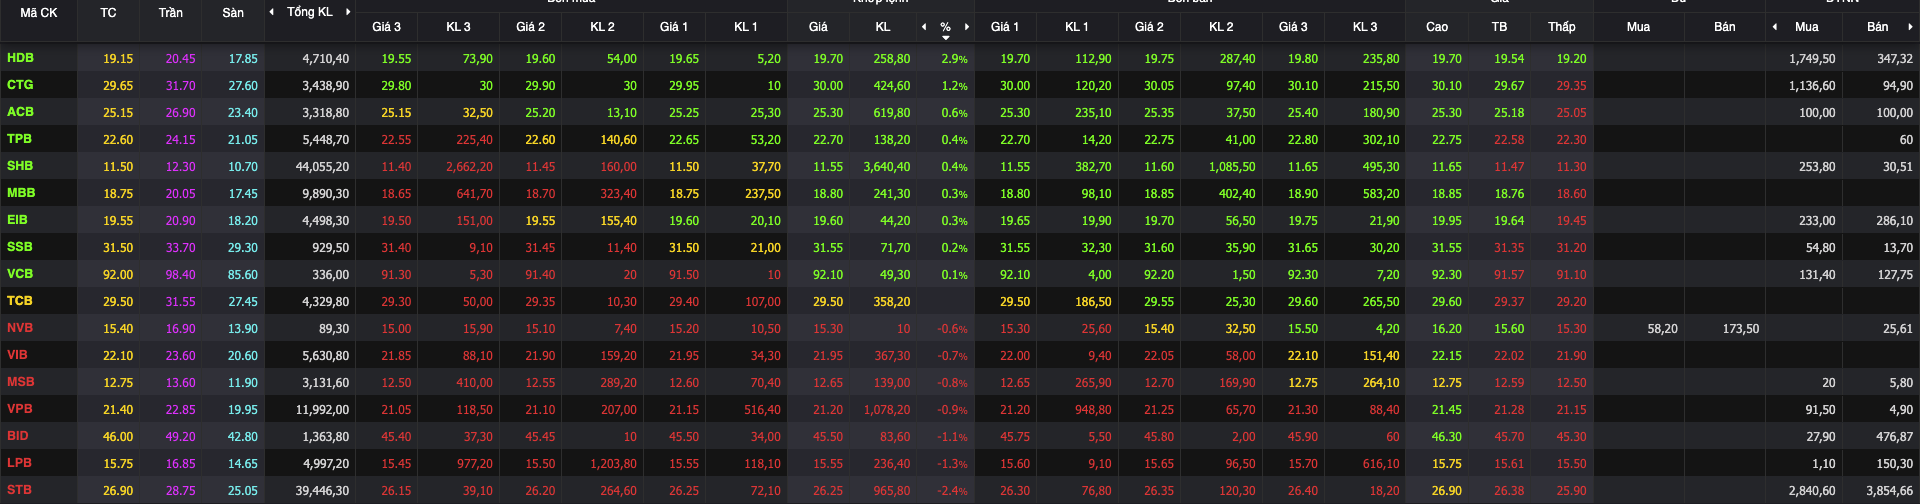Click the right arrow beside the % header
The image size is (1920, 504).
967,27
